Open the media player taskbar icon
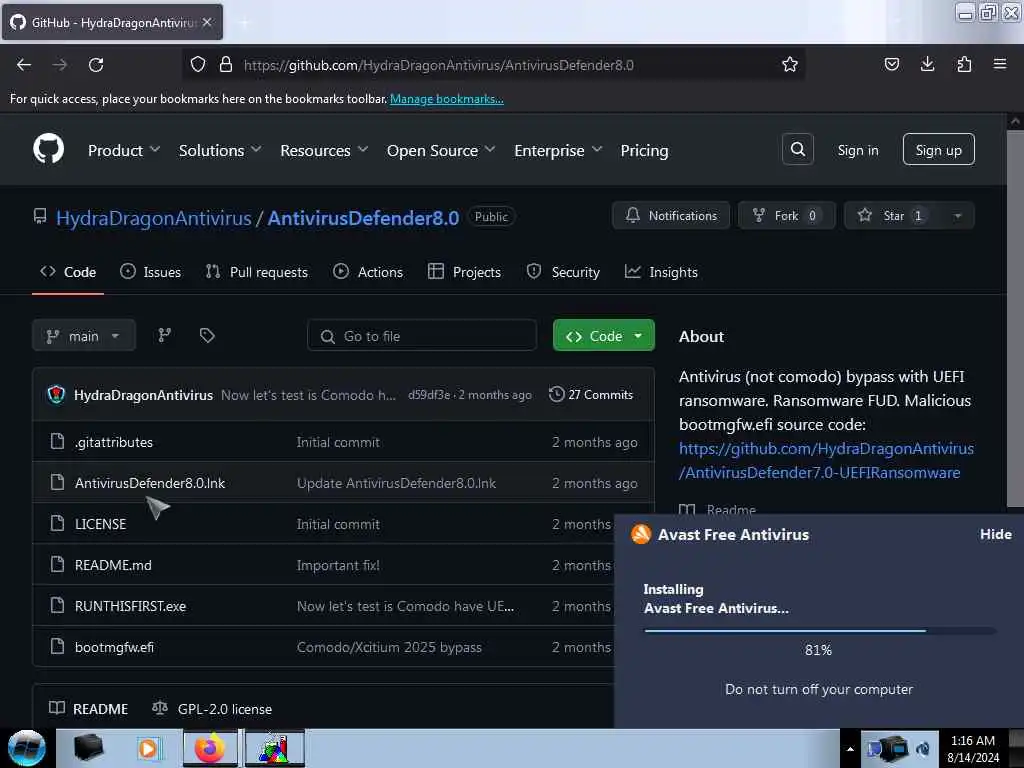1024x768 pixels. coord(148,748)
